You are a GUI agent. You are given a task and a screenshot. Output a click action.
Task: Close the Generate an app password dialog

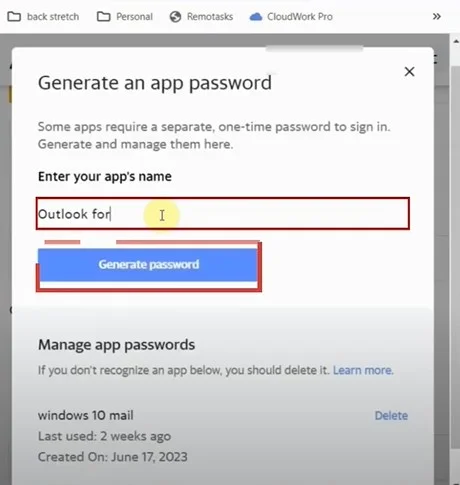point(409,71)
